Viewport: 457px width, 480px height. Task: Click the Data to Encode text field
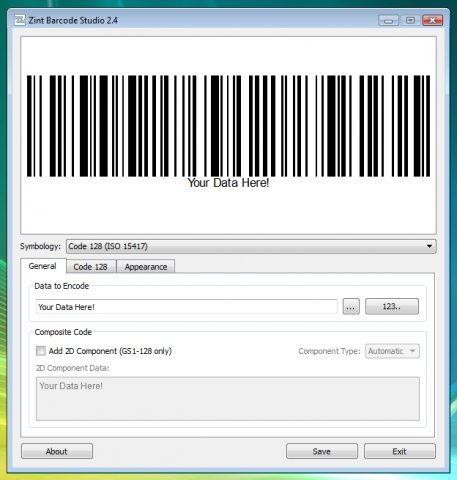[186, 307]
